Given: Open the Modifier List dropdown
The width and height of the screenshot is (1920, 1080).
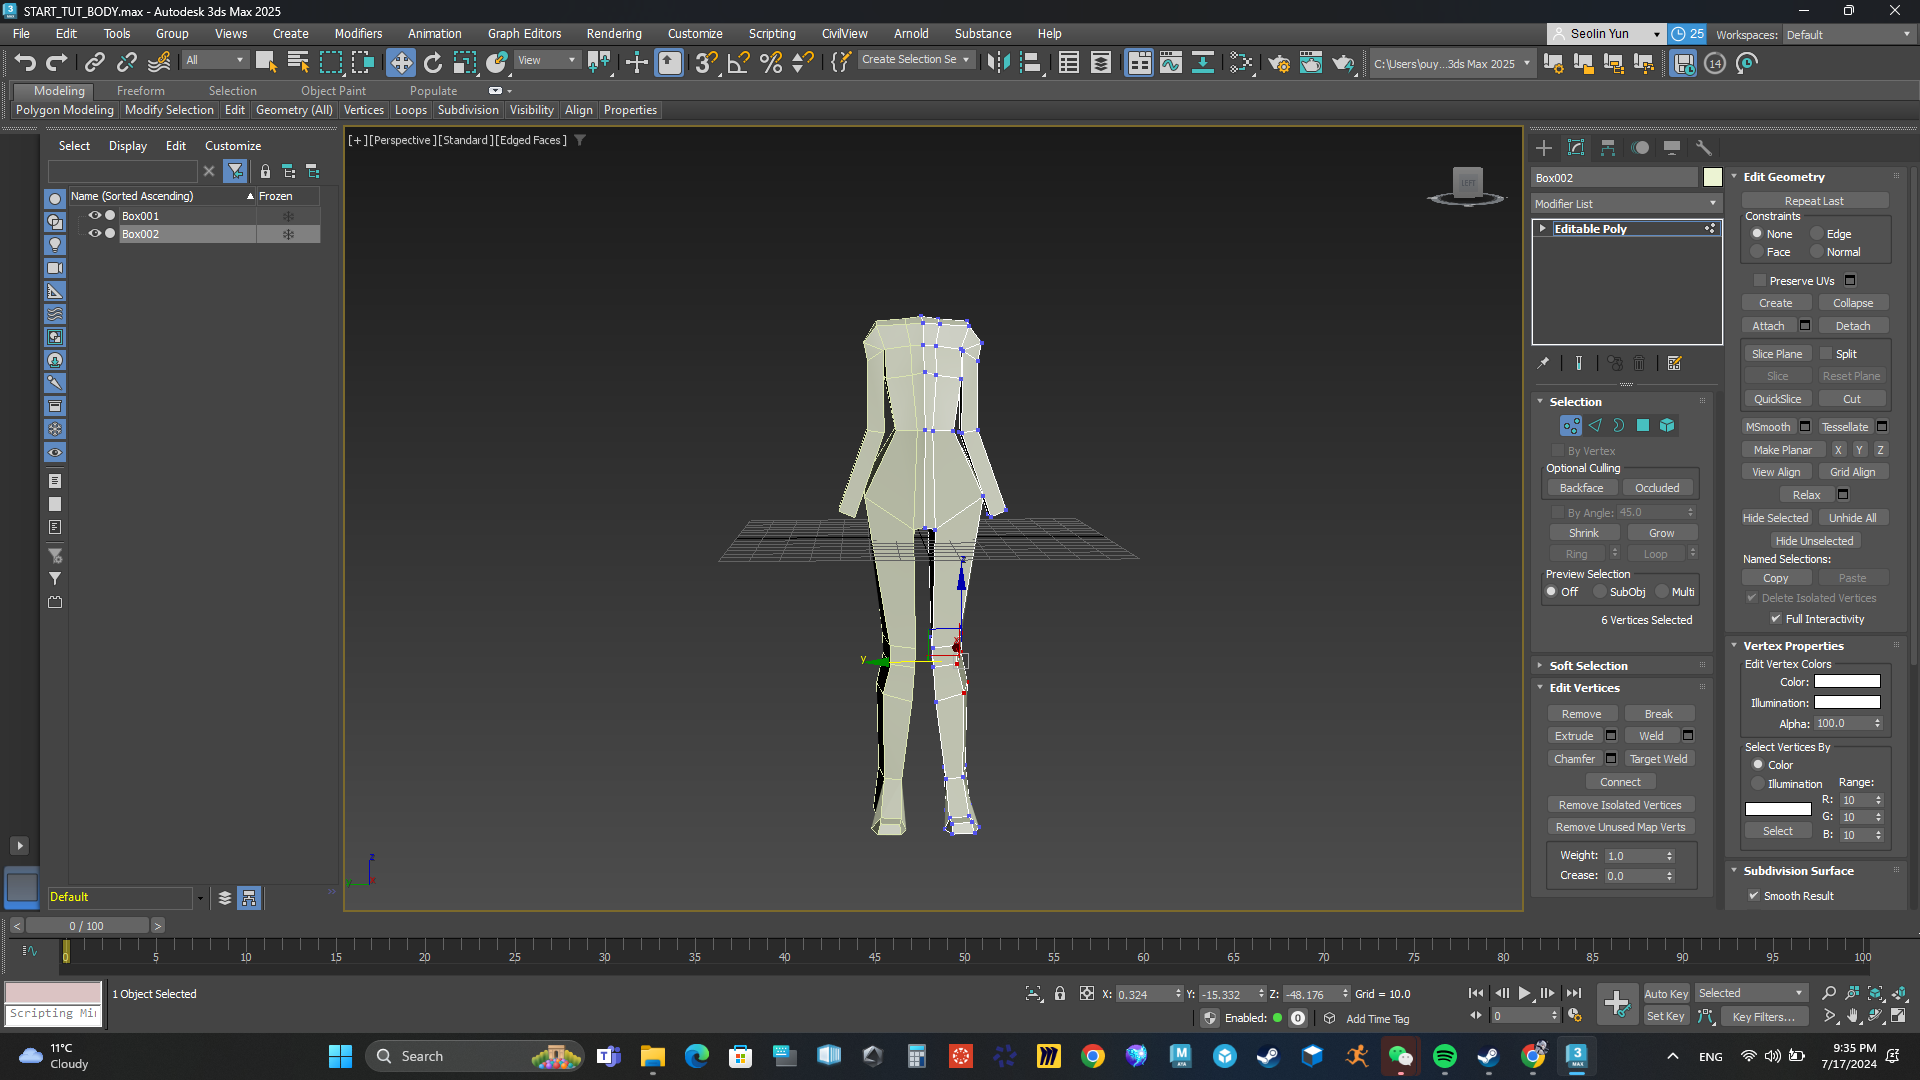Looking at the screenshot, I should pos(1625,204).
